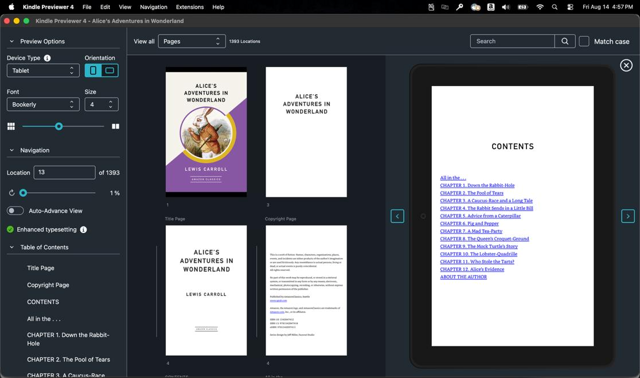This screenshot has height=378, width=640.
Task: Open CHAPTER 12 Alice's Evidence link
Action: click(x=472, y=269)
